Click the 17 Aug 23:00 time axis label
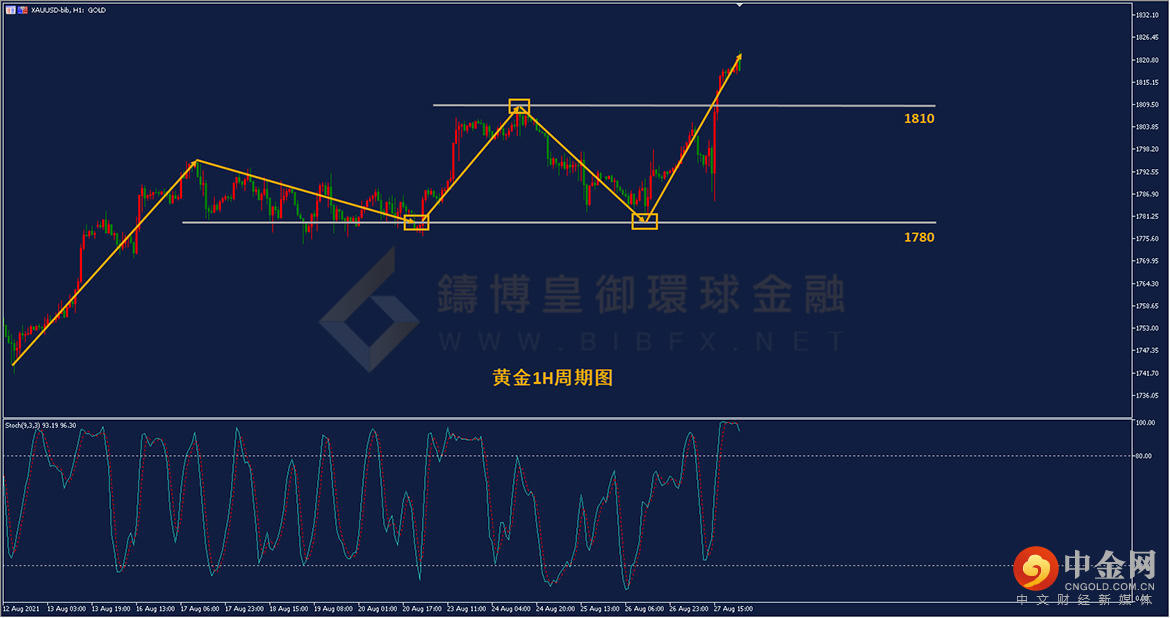The image size is (1170, 618). point(244,609)
